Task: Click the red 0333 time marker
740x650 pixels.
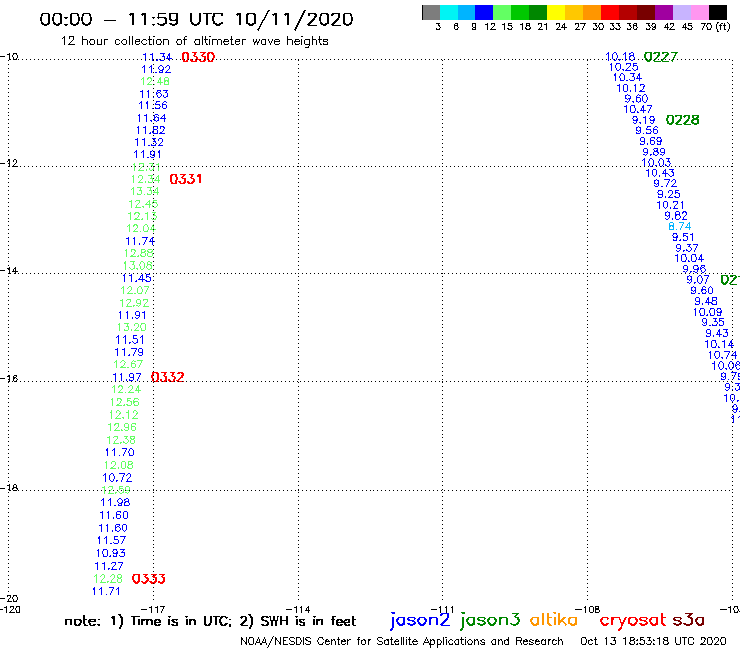Action: [149, 579]
